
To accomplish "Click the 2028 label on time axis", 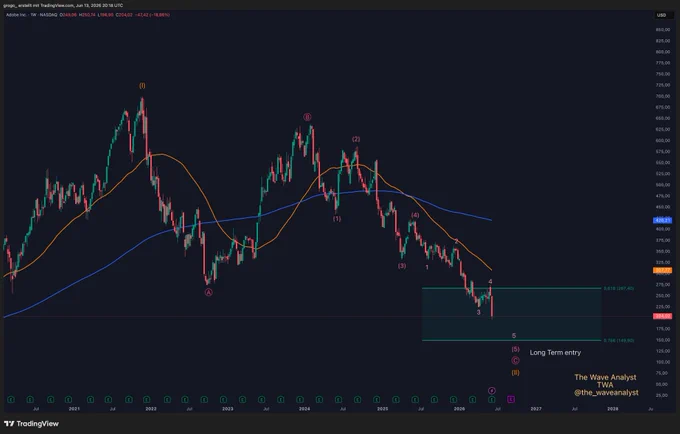I will pyautogui.click(x=613, y=408).
